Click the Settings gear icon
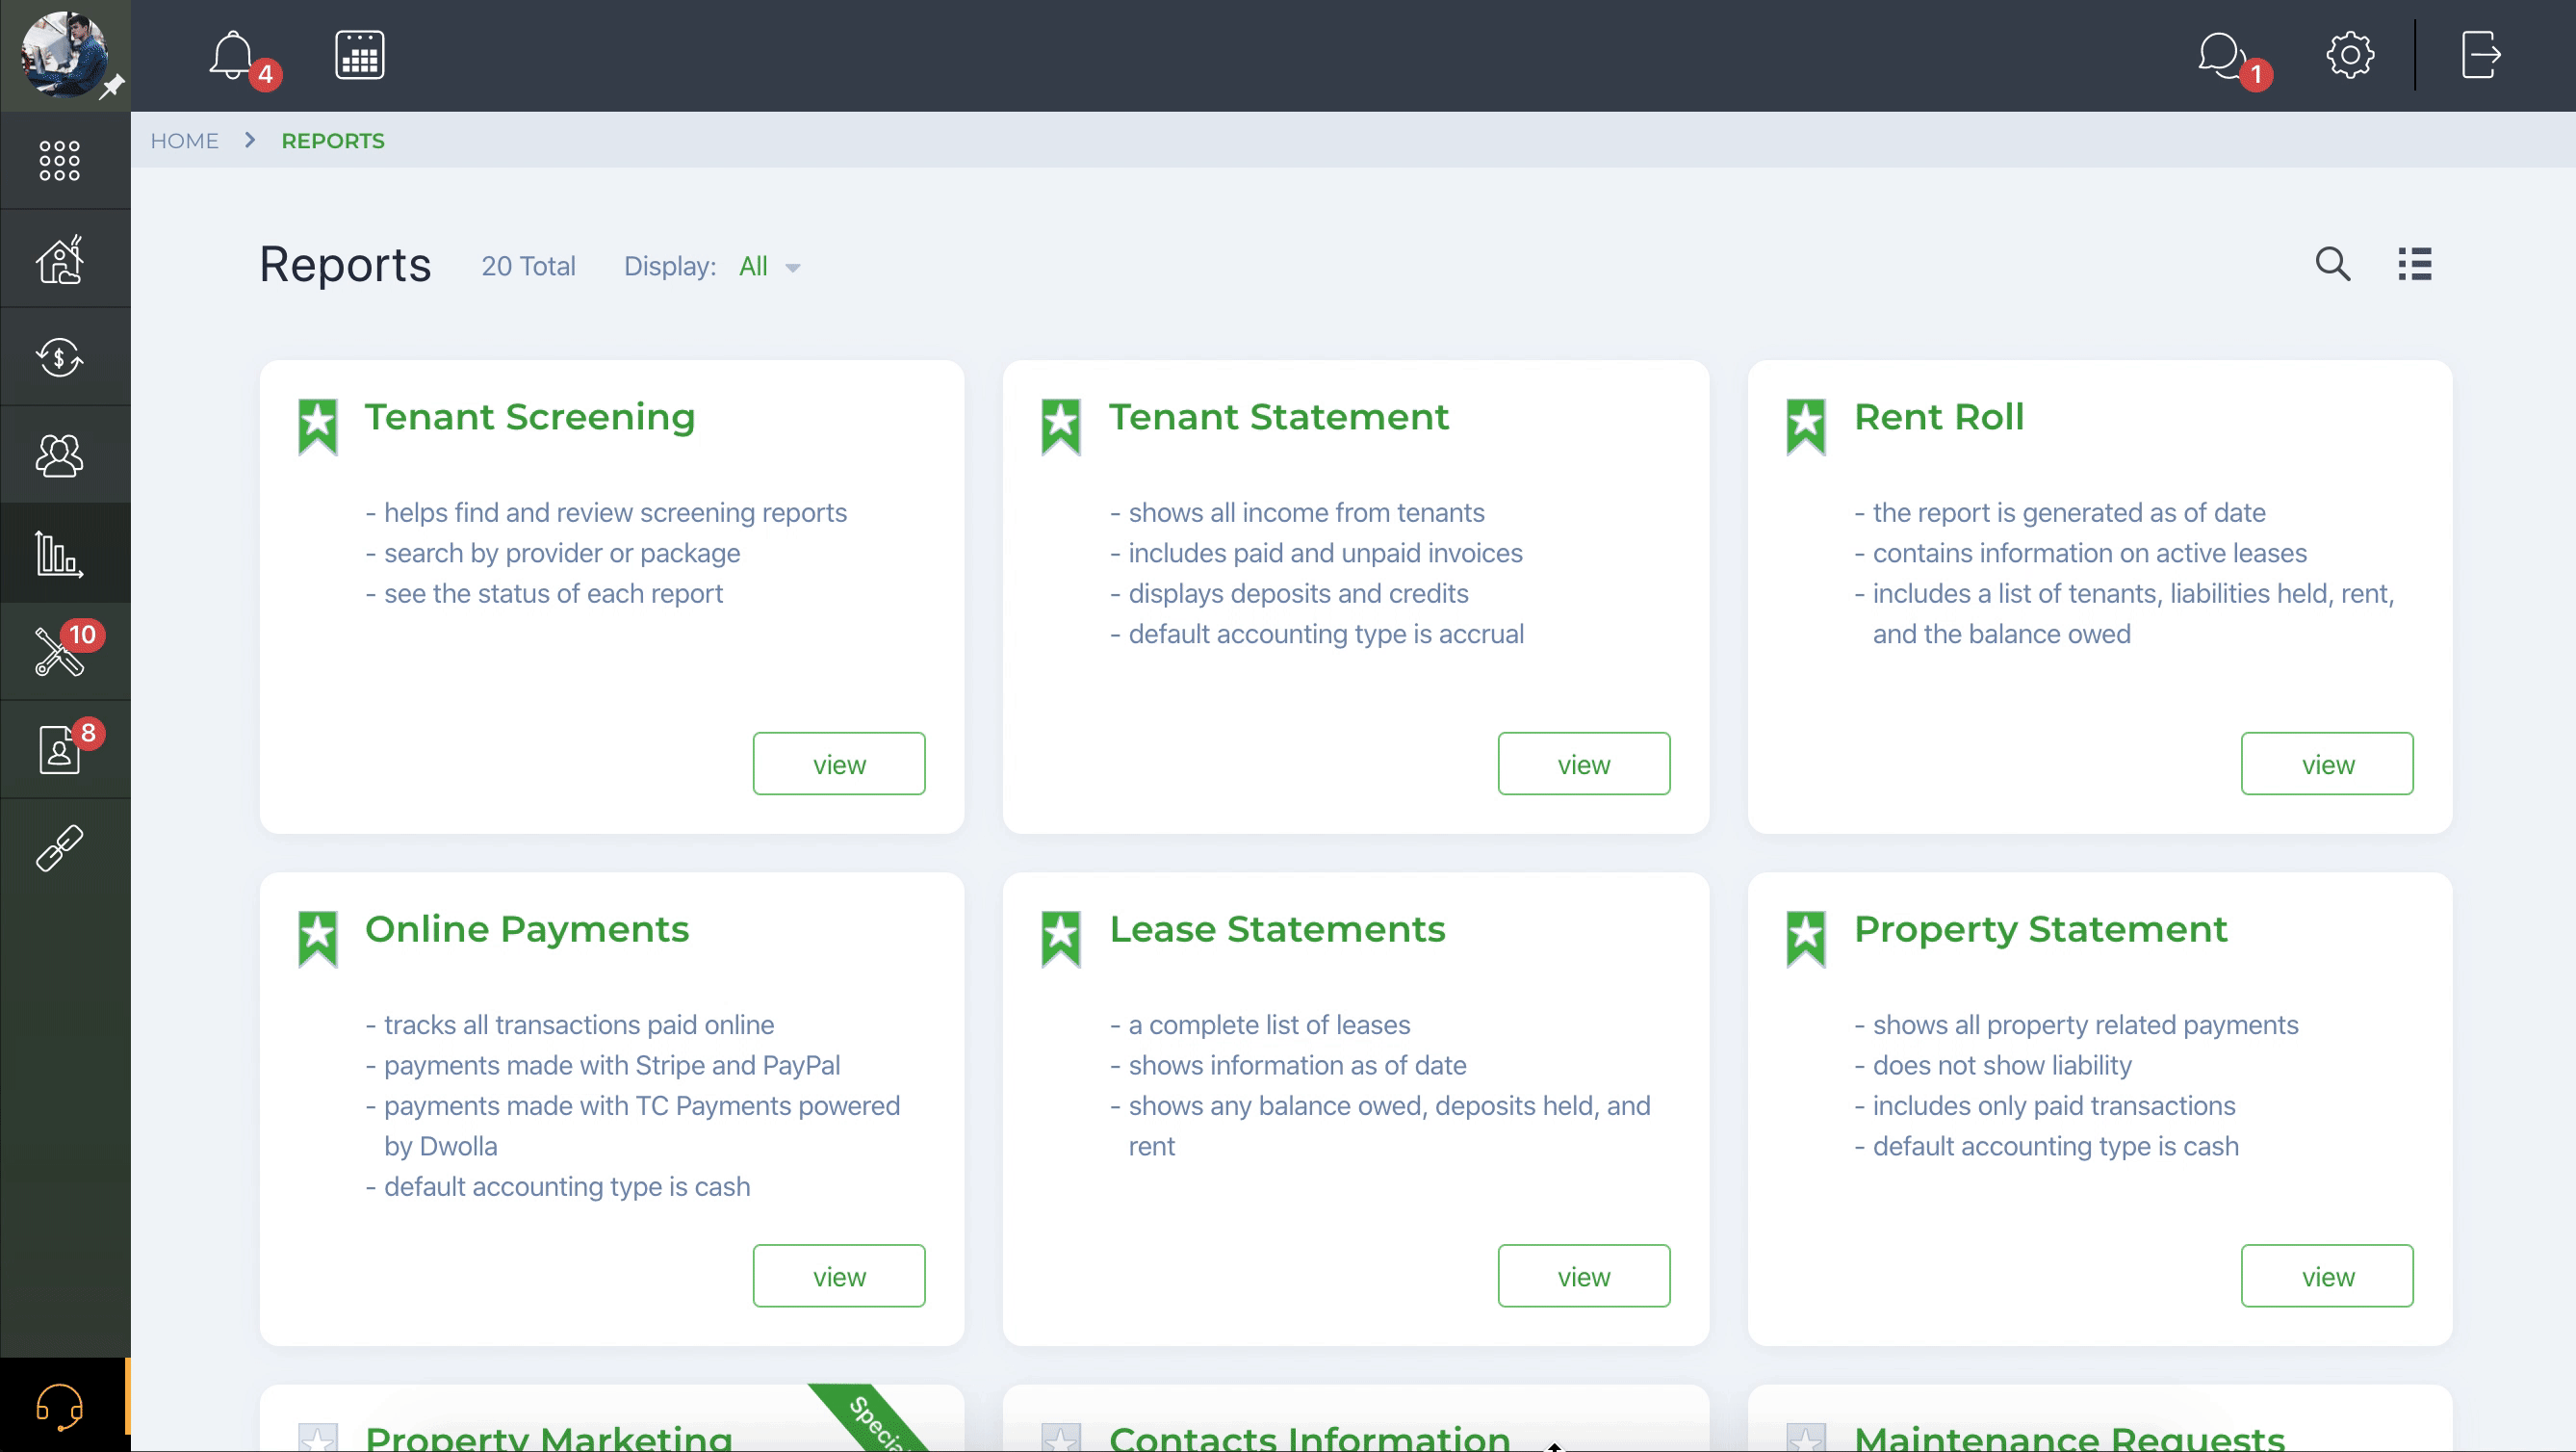This screenshot has width=2576, height=1452. (x=2350, y=55)
